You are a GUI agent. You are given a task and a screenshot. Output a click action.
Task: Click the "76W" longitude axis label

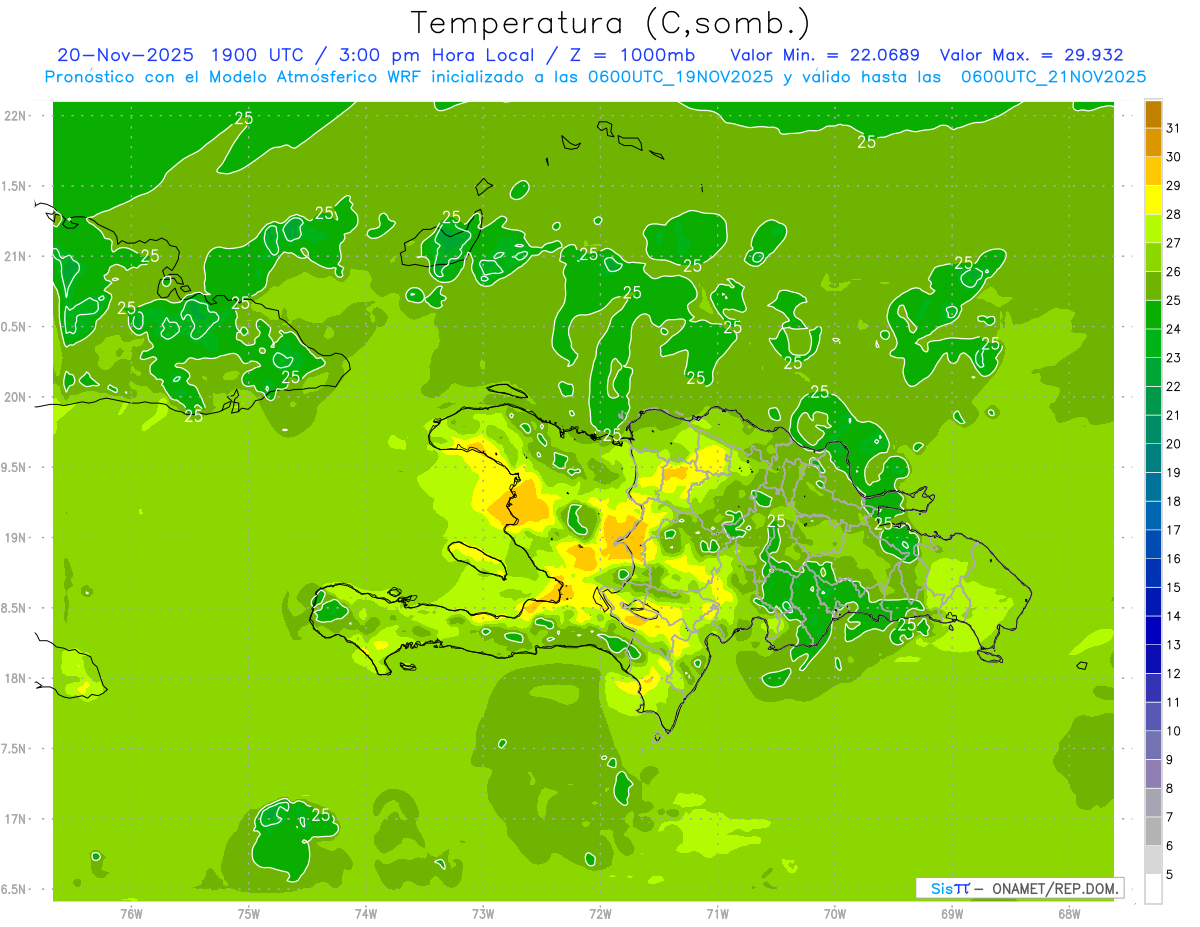click(x=131, y=913)
